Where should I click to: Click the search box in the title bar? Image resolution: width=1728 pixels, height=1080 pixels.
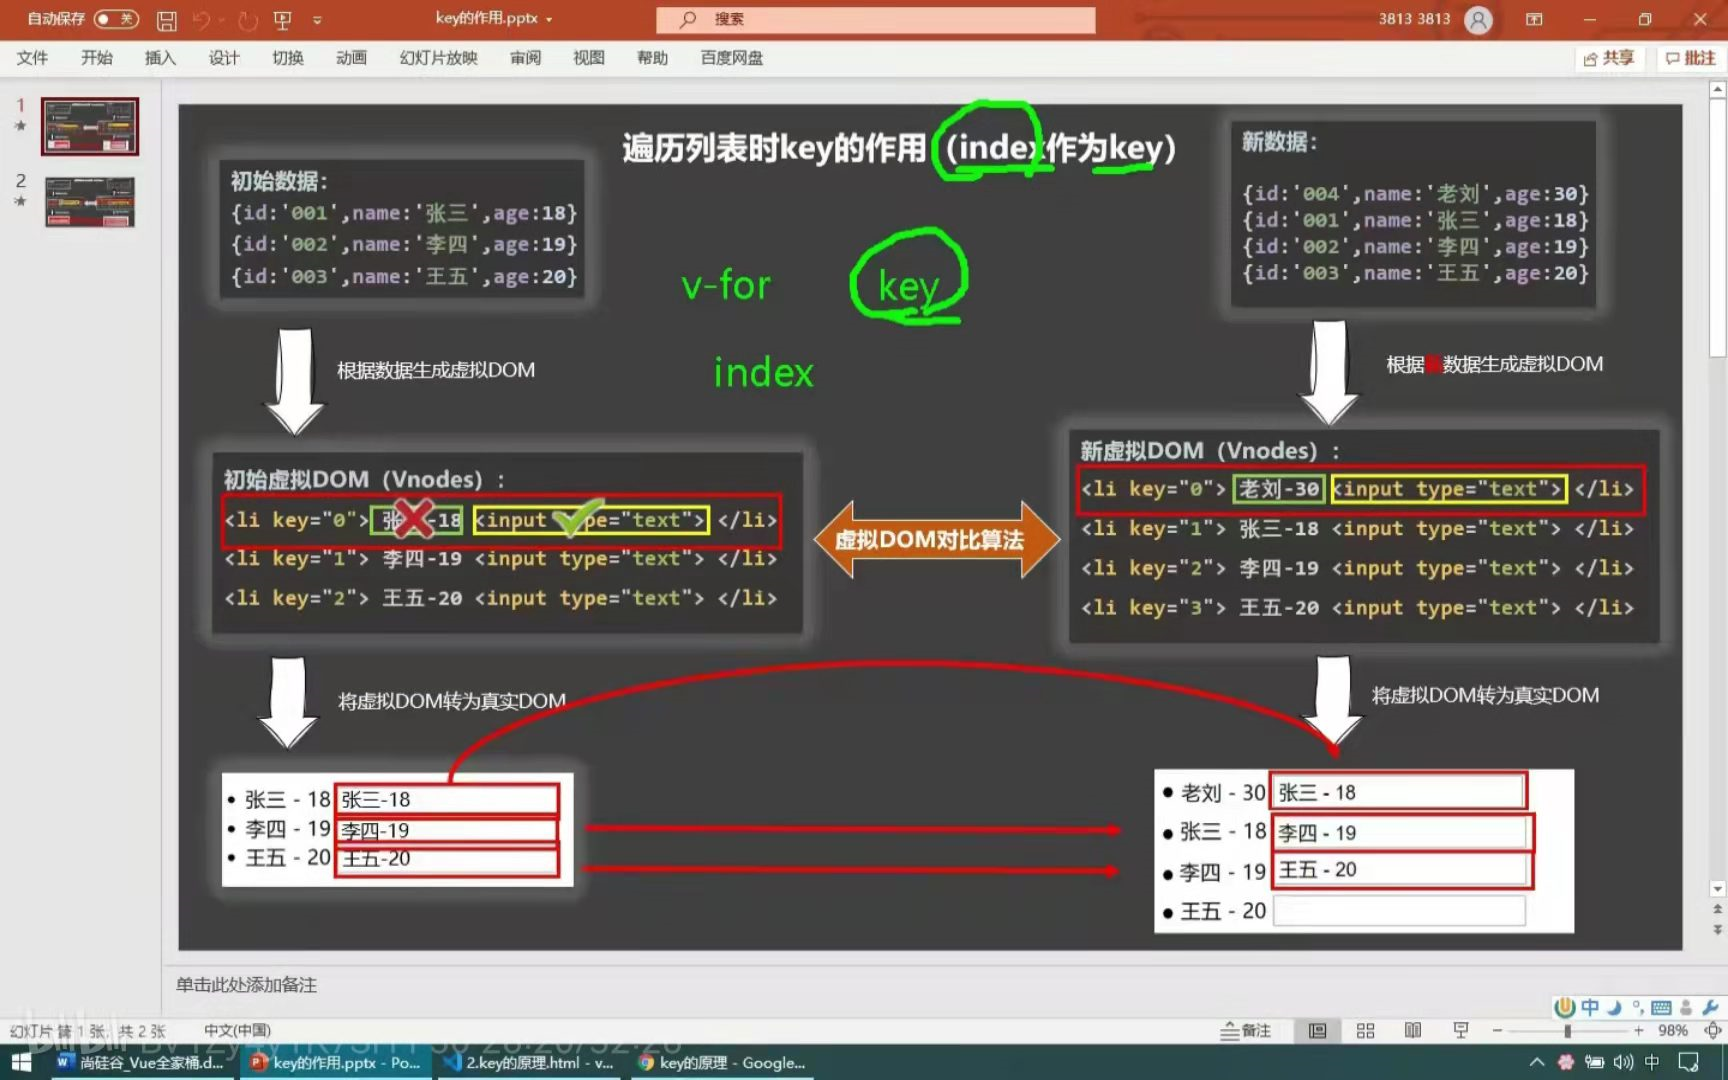pyautogui.click(x=875, y=19)
